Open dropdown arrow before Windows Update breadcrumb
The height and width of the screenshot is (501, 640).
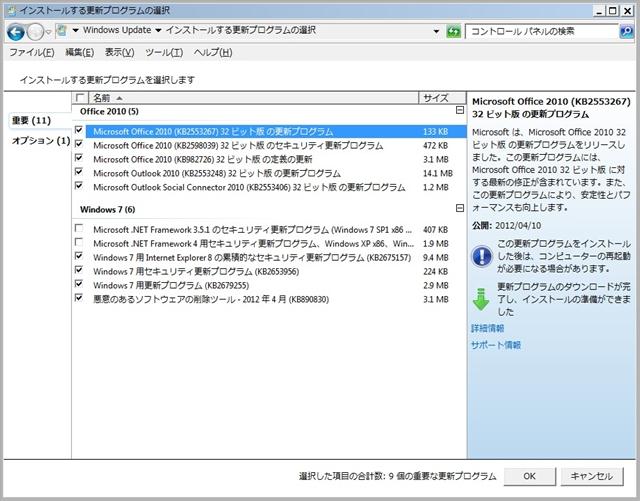tap(76, 31)
